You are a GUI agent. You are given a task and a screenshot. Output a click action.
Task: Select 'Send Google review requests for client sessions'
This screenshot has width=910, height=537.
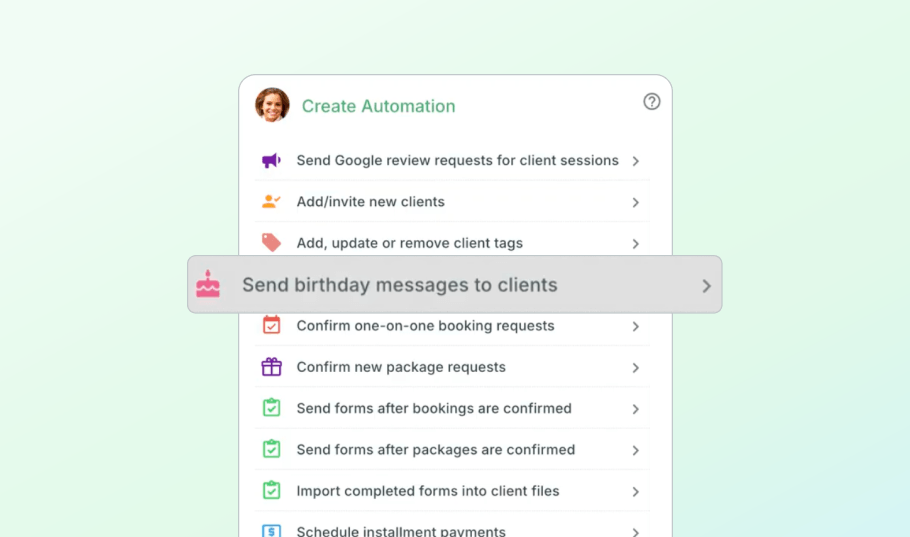click(452, 160)
